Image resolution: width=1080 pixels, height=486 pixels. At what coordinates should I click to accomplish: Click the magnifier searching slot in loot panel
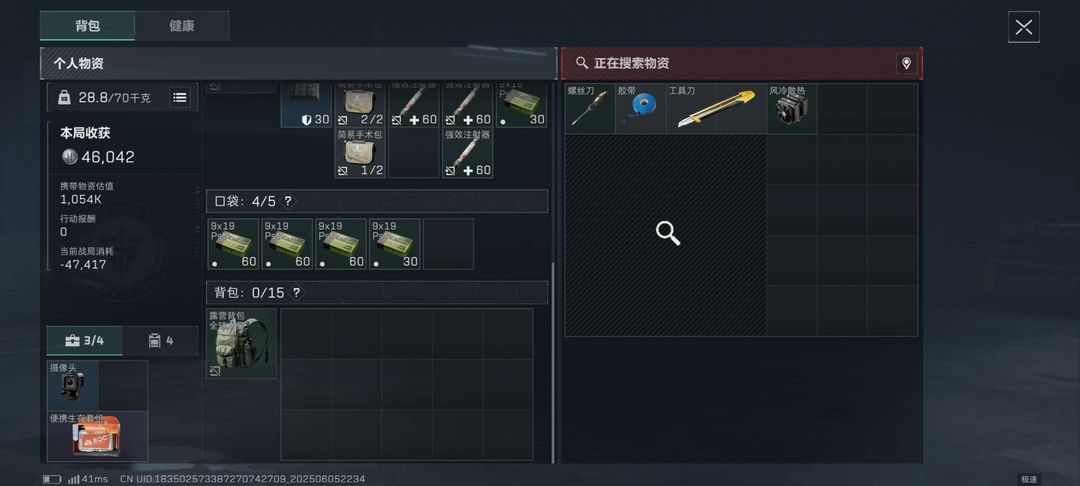pyautogui.click(x=666, y=235)
